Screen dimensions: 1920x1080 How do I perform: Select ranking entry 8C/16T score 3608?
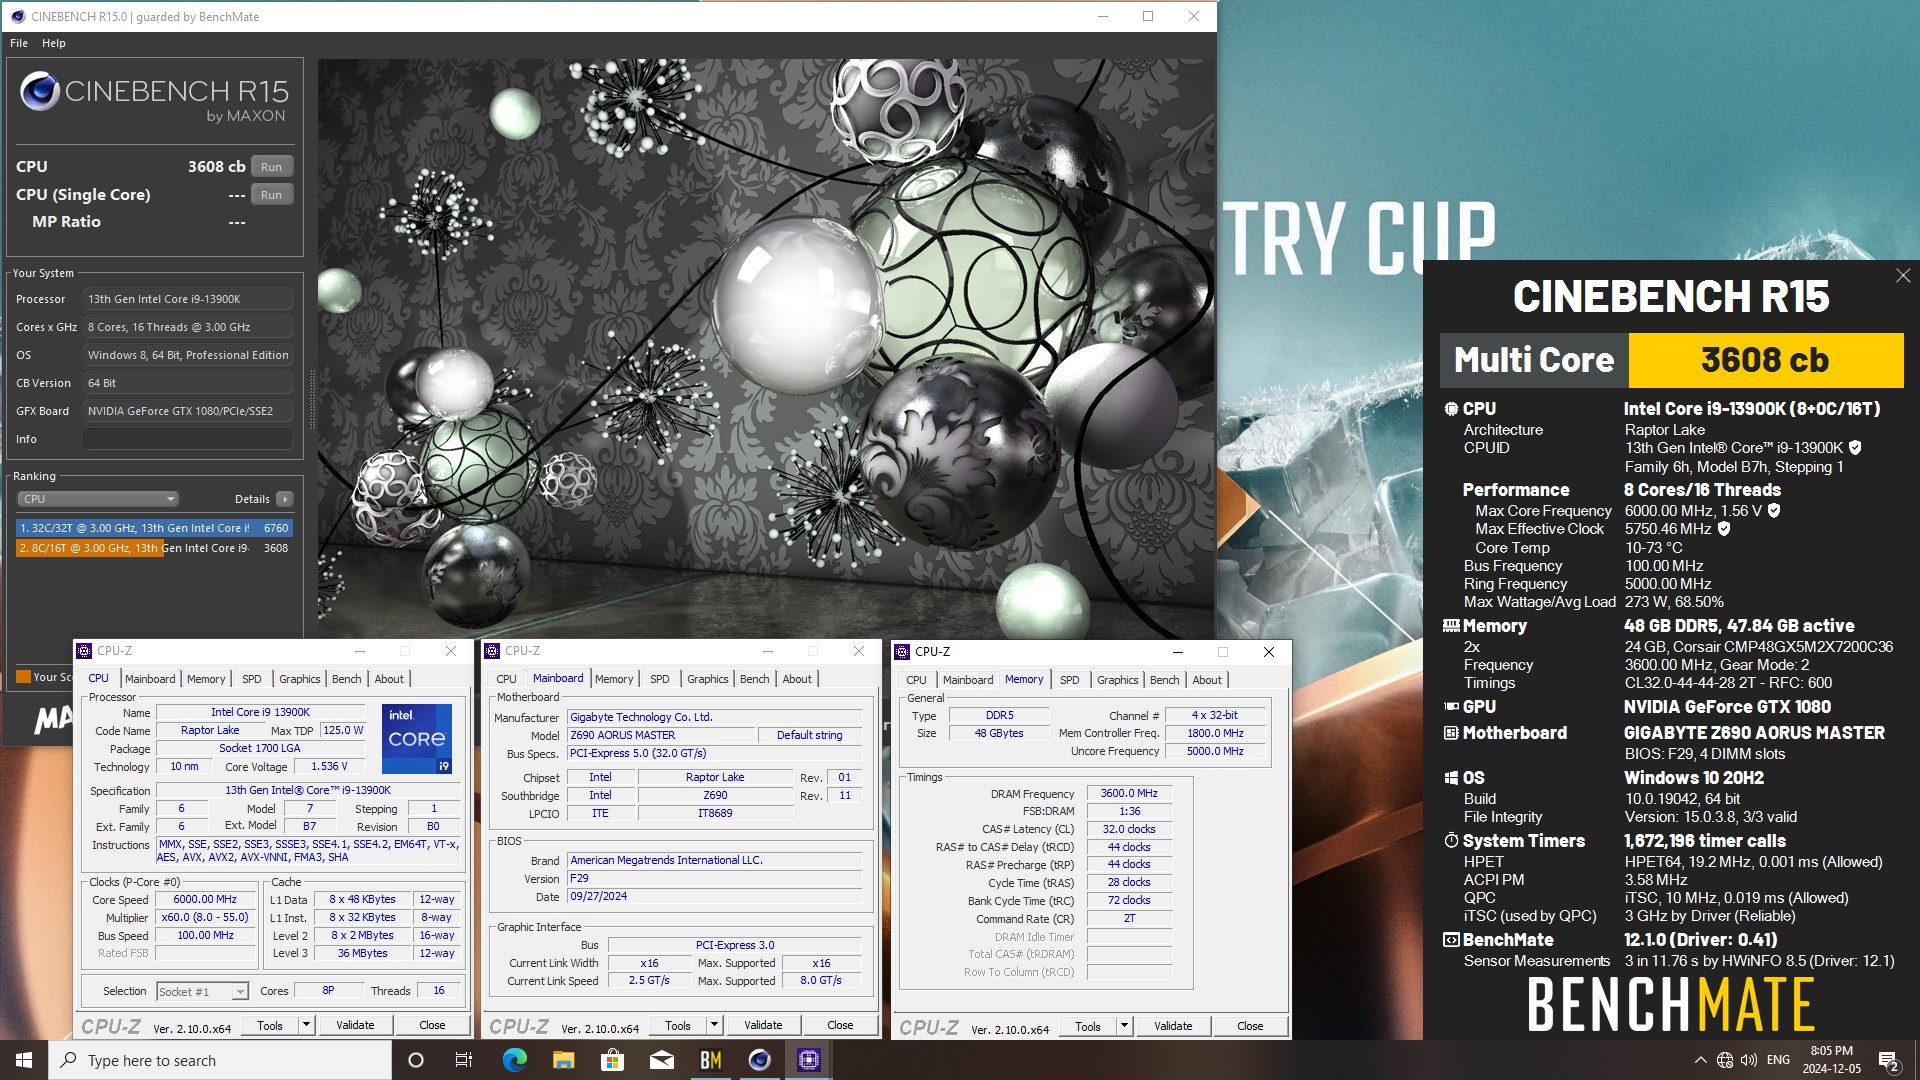pos(154,548)
